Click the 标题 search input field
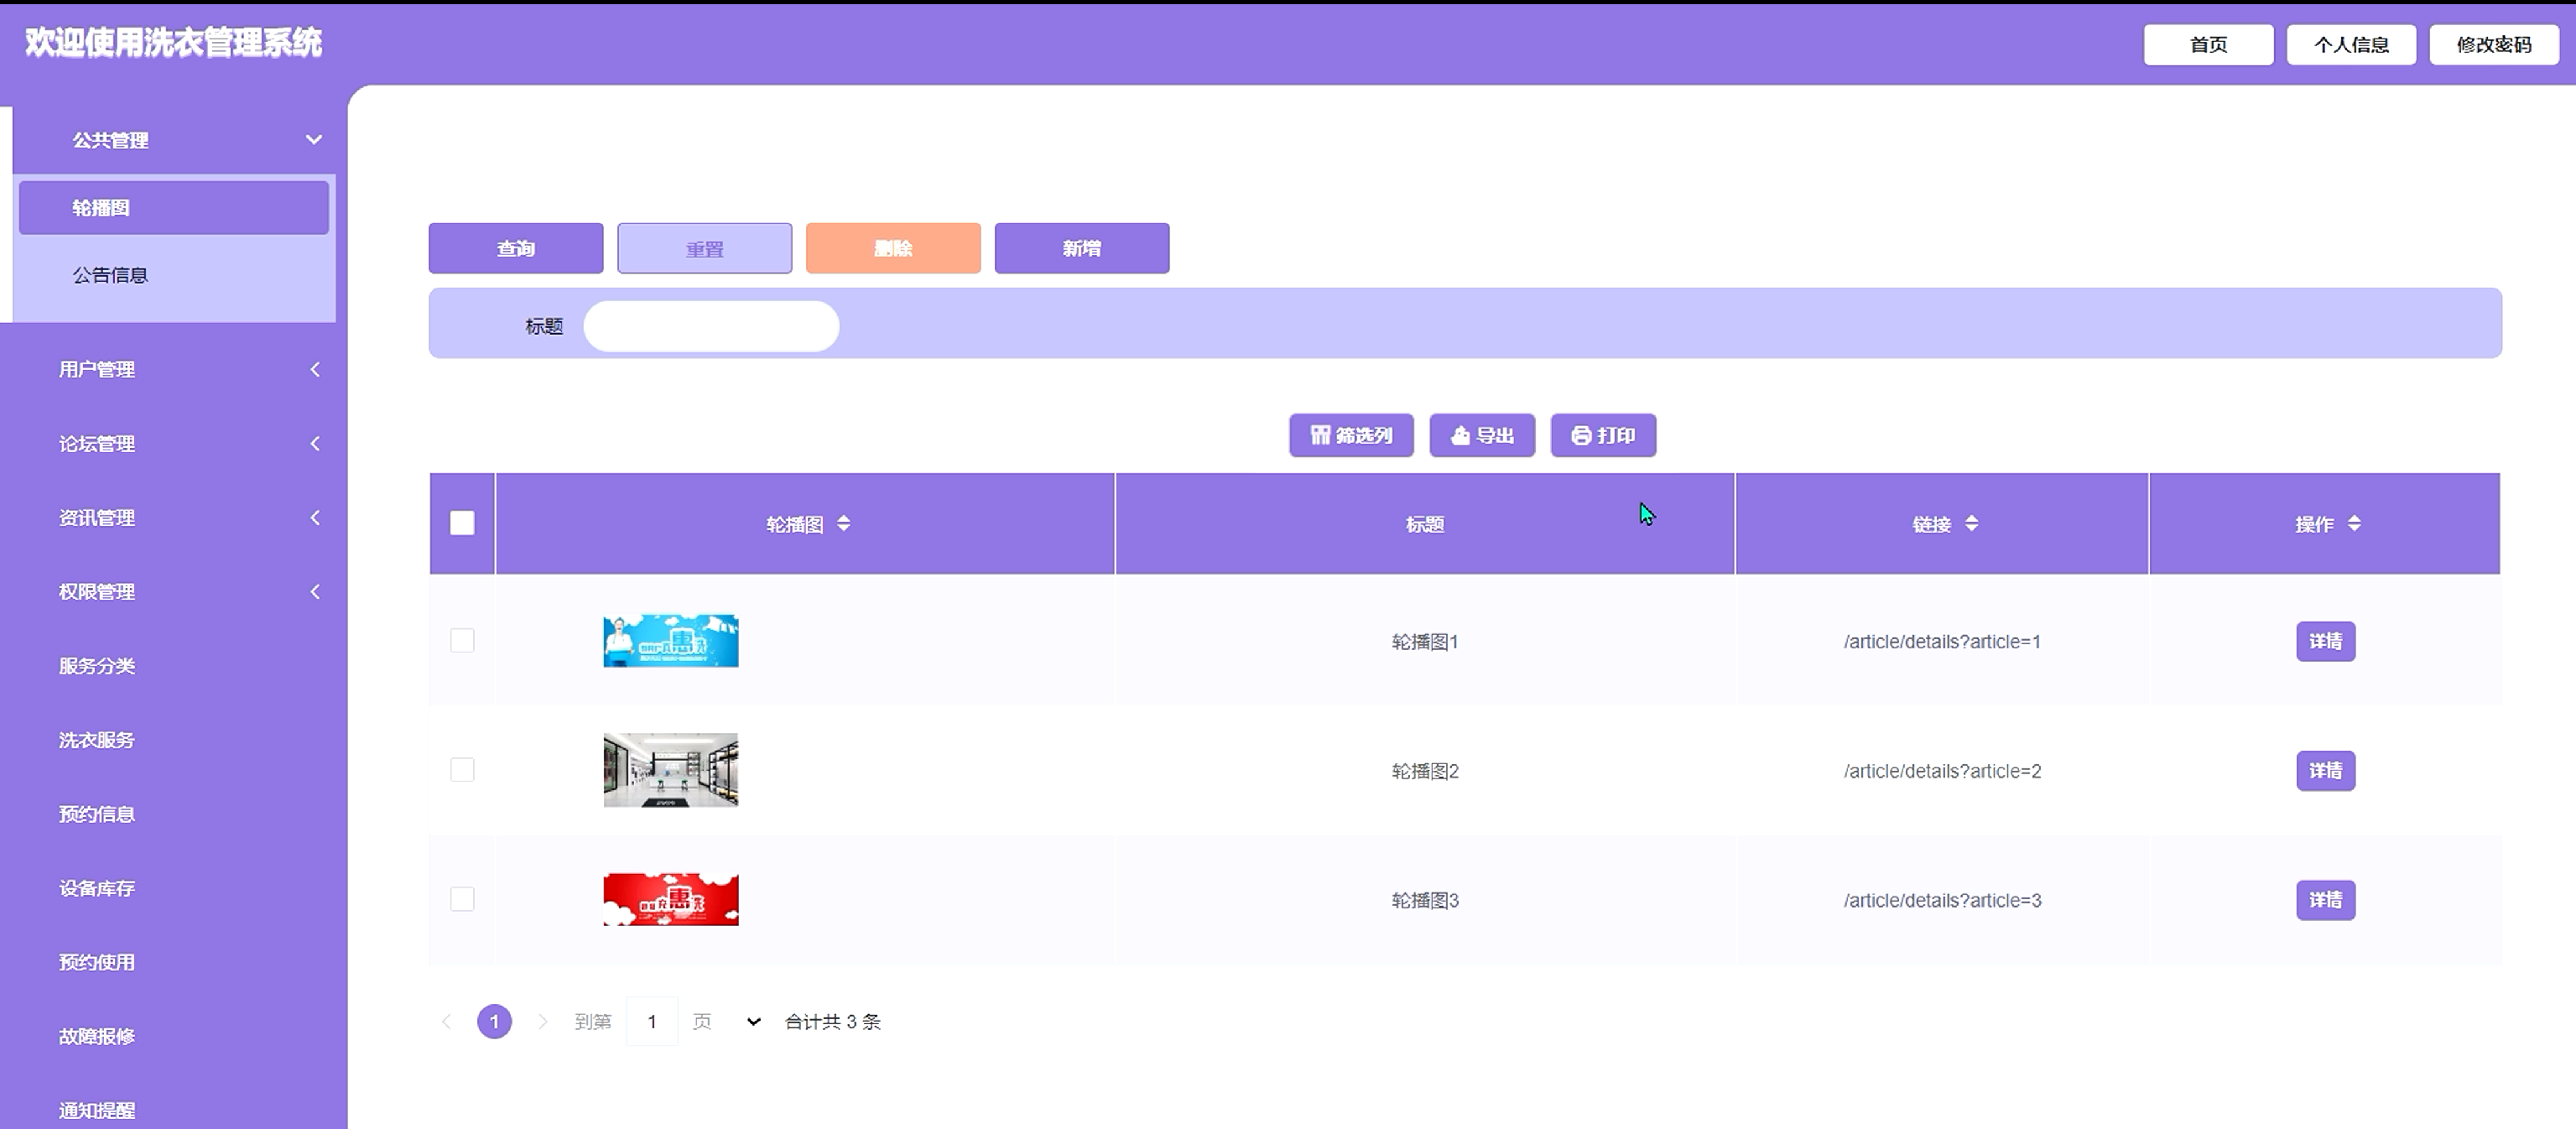This screenshot has width=2576, height=1129. (x=711, y=326)
